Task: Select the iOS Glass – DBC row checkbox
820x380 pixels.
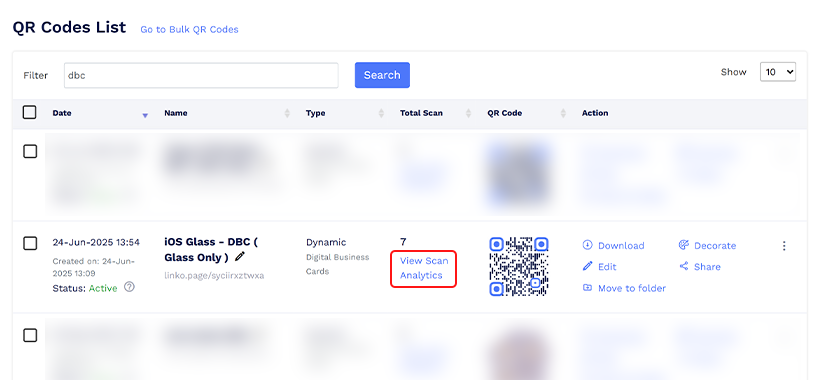Action: (30, 243)
